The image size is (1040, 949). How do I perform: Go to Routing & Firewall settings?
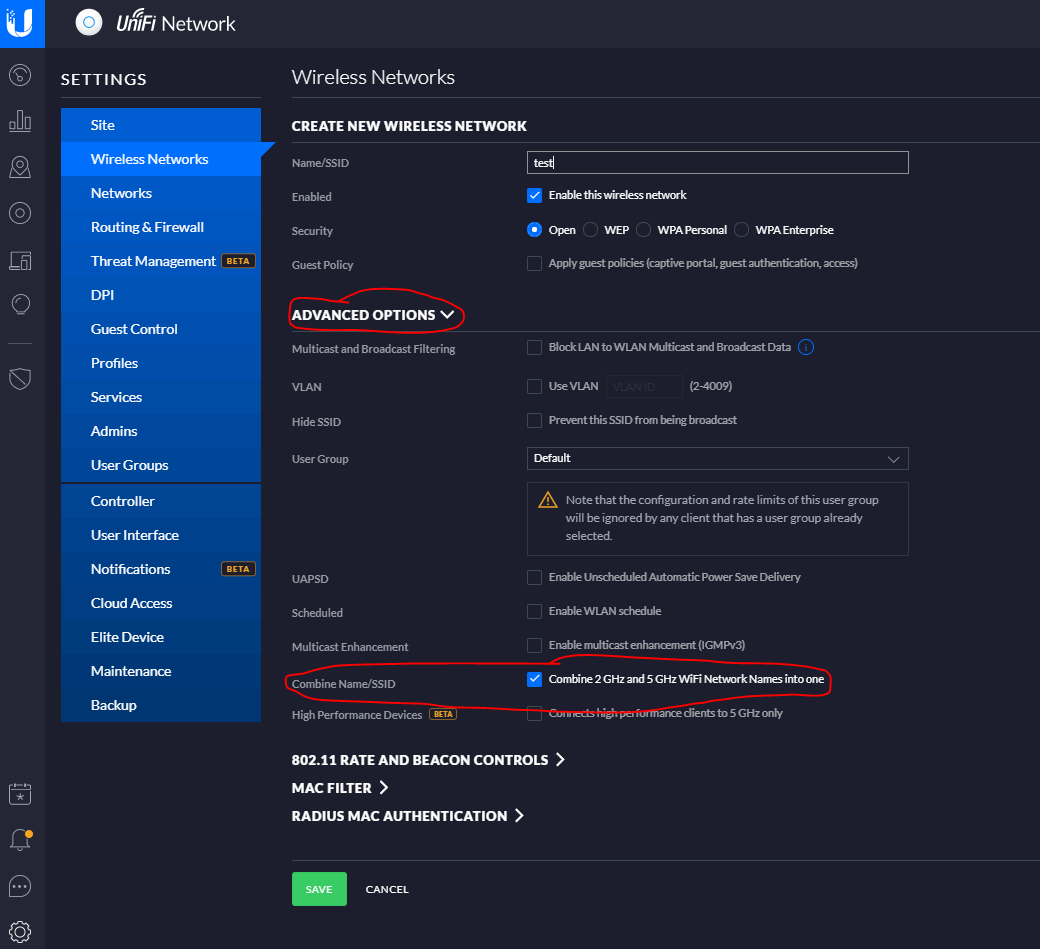pyautogui.click(x=147, y=227)
